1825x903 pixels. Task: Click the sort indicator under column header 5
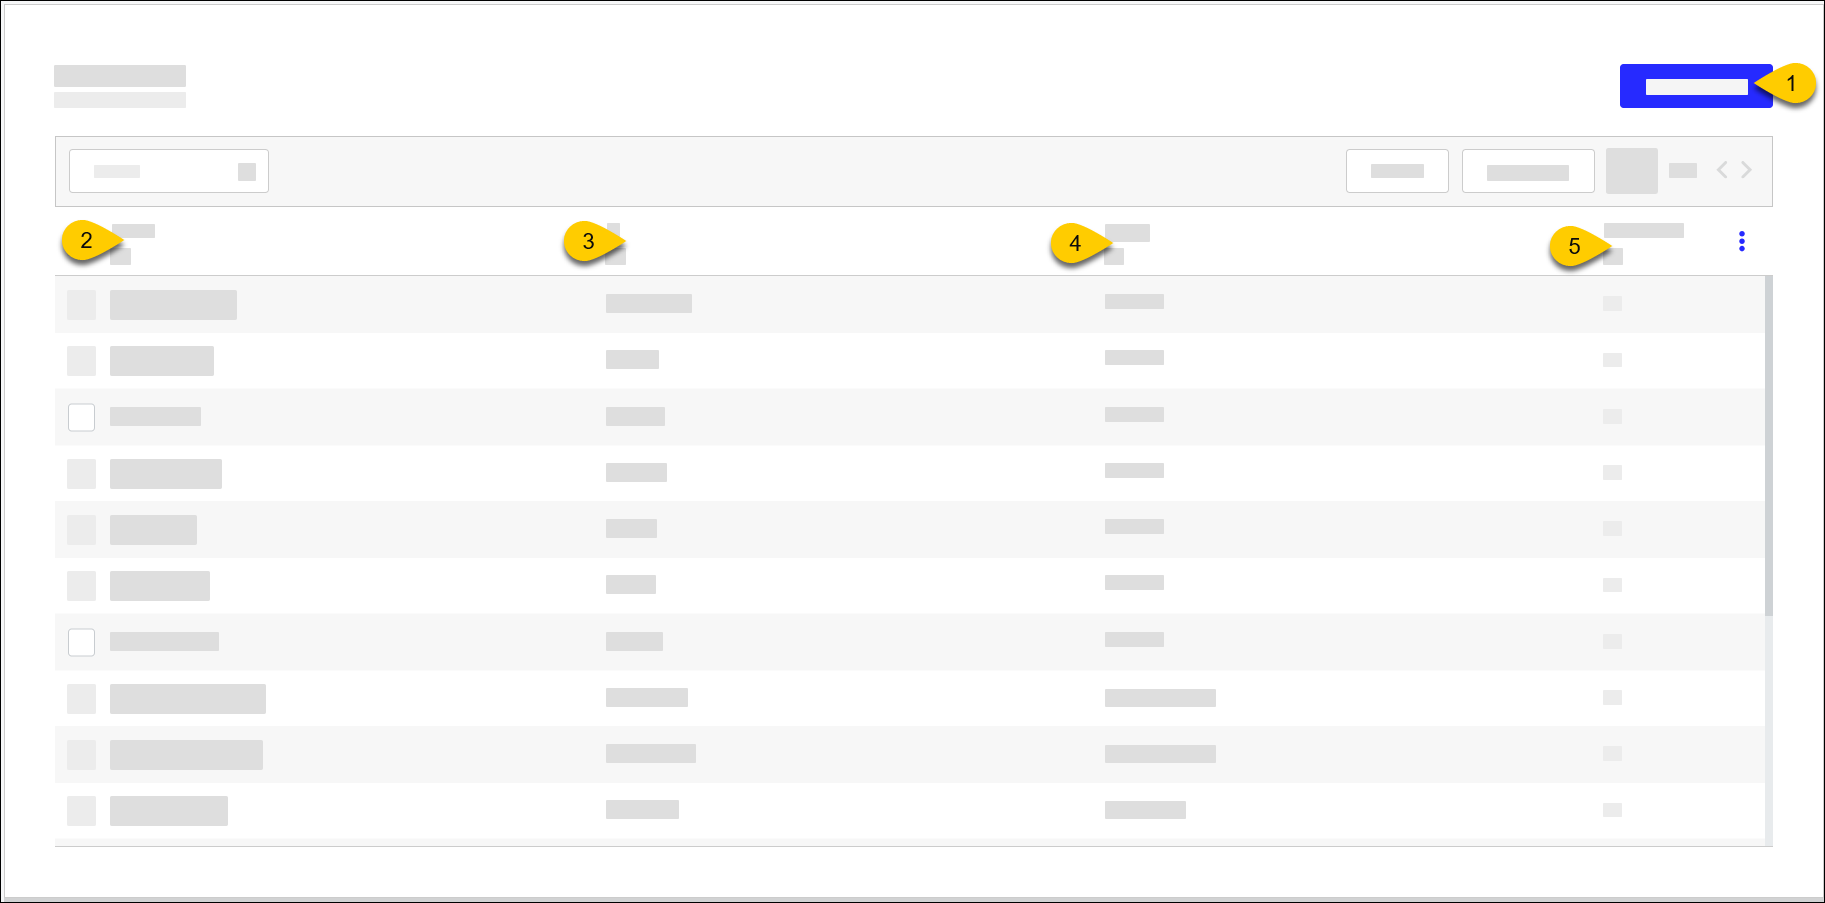[1613, 257]
